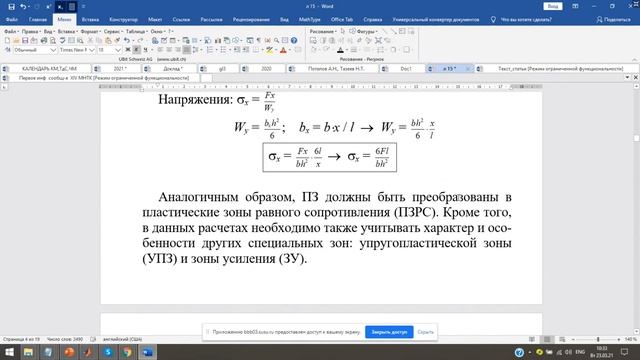Open File Explorer from taskbar
Screen dimensions: 640x360
[28, 352]
